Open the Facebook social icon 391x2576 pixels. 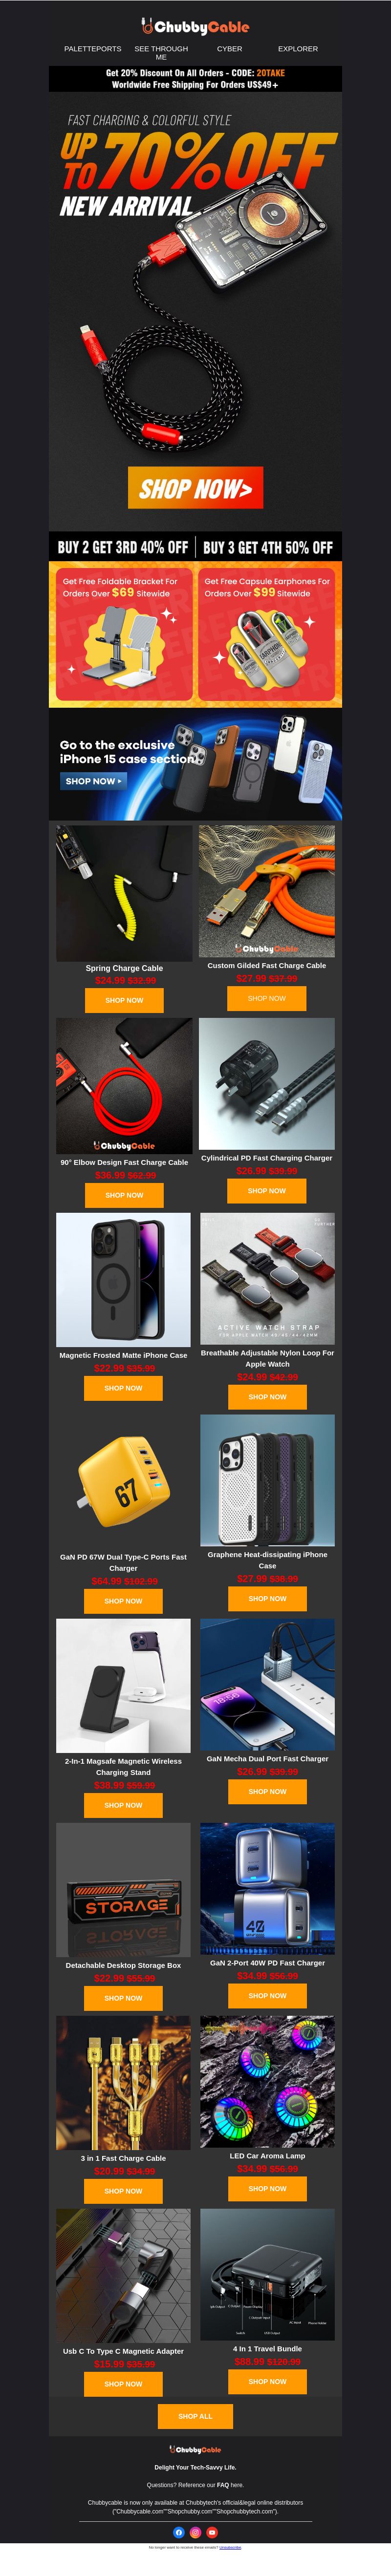click(x=179, y=2532)
